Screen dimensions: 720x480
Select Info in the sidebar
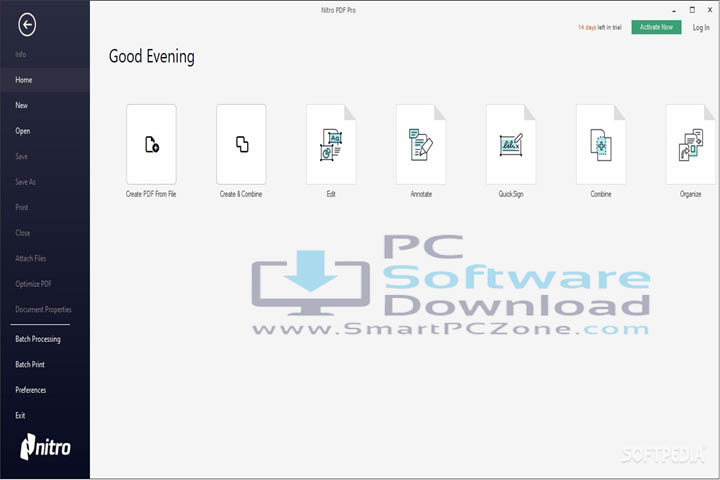pos(21,54)
